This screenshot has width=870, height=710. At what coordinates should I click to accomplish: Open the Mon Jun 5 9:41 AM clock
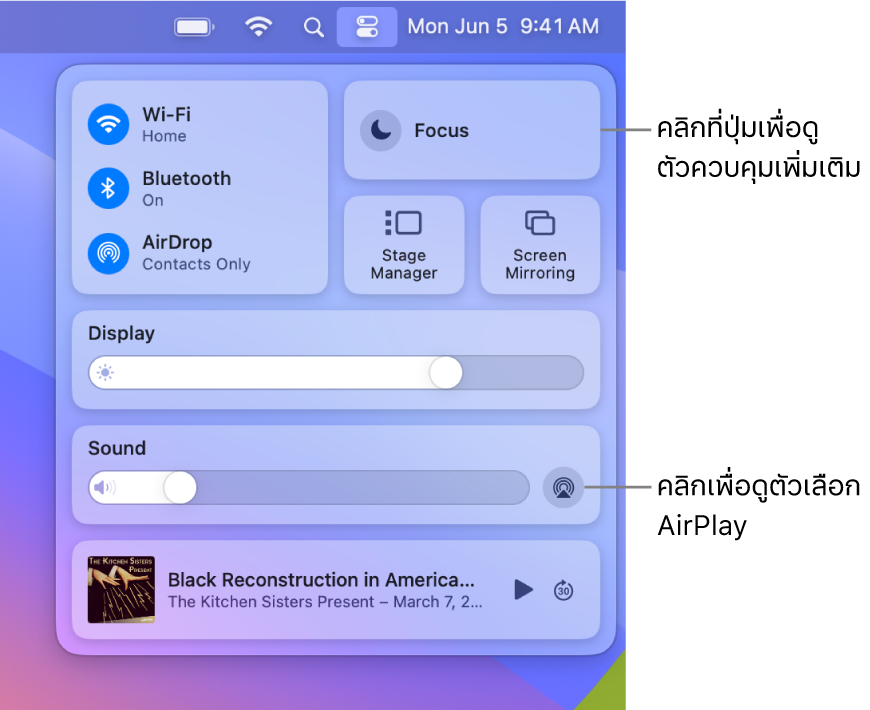pos(503,27)
